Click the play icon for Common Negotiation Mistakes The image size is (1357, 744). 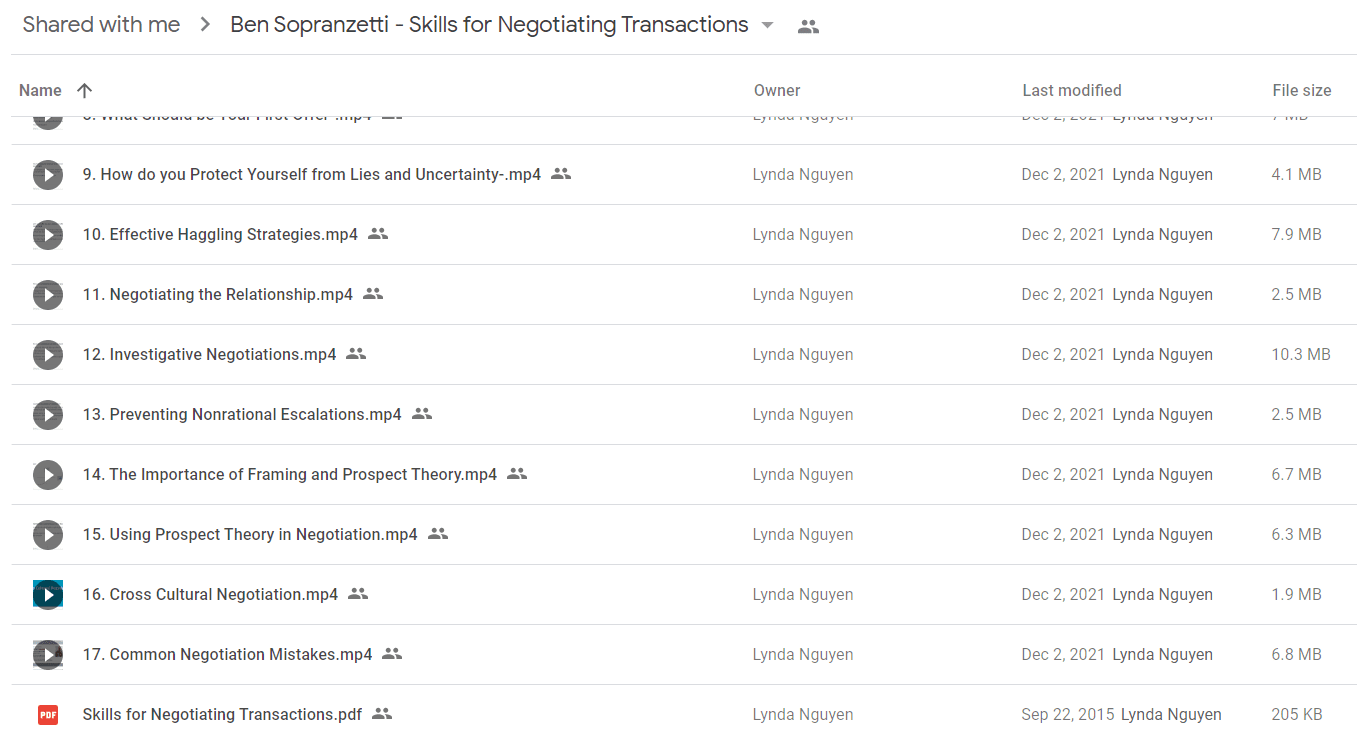pyautogui.click(x=48, y=655)
